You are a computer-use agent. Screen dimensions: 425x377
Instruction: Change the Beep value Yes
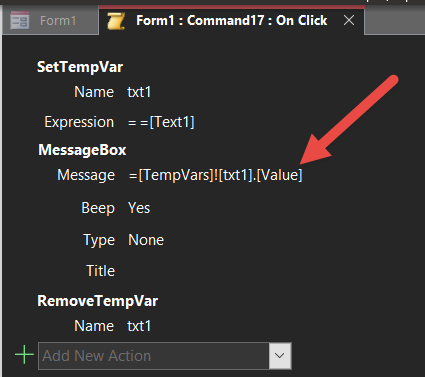(139, 208)
